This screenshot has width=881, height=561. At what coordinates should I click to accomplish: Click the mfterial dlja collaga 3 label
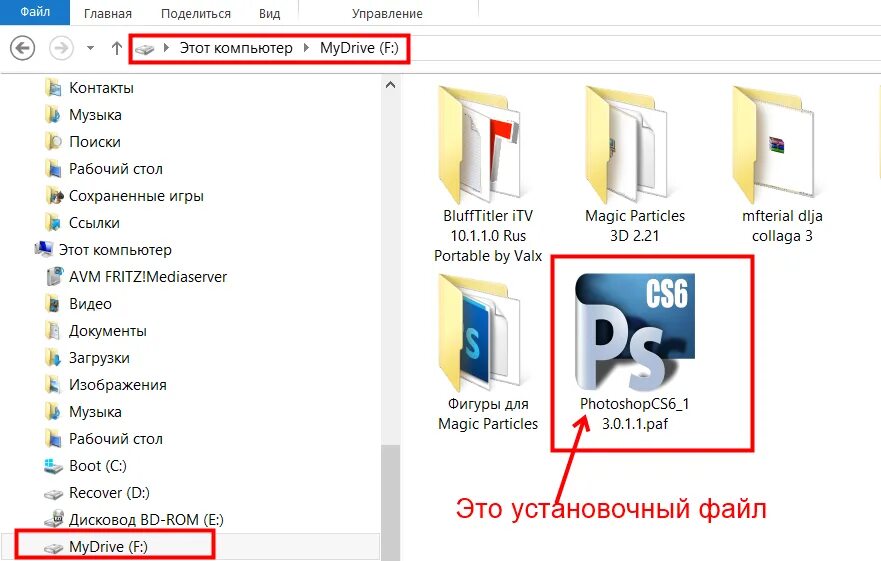782,226
